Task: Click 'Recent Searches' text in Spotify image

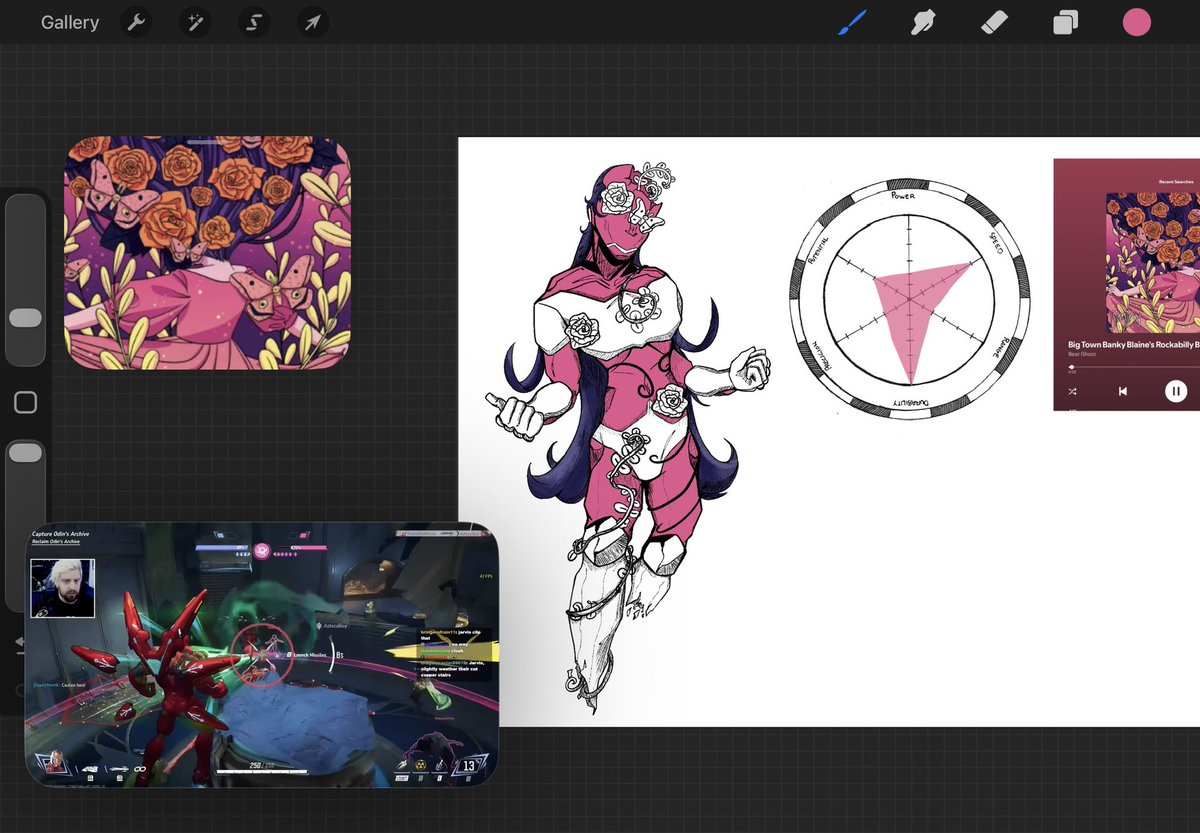Action: (1175, 182)
